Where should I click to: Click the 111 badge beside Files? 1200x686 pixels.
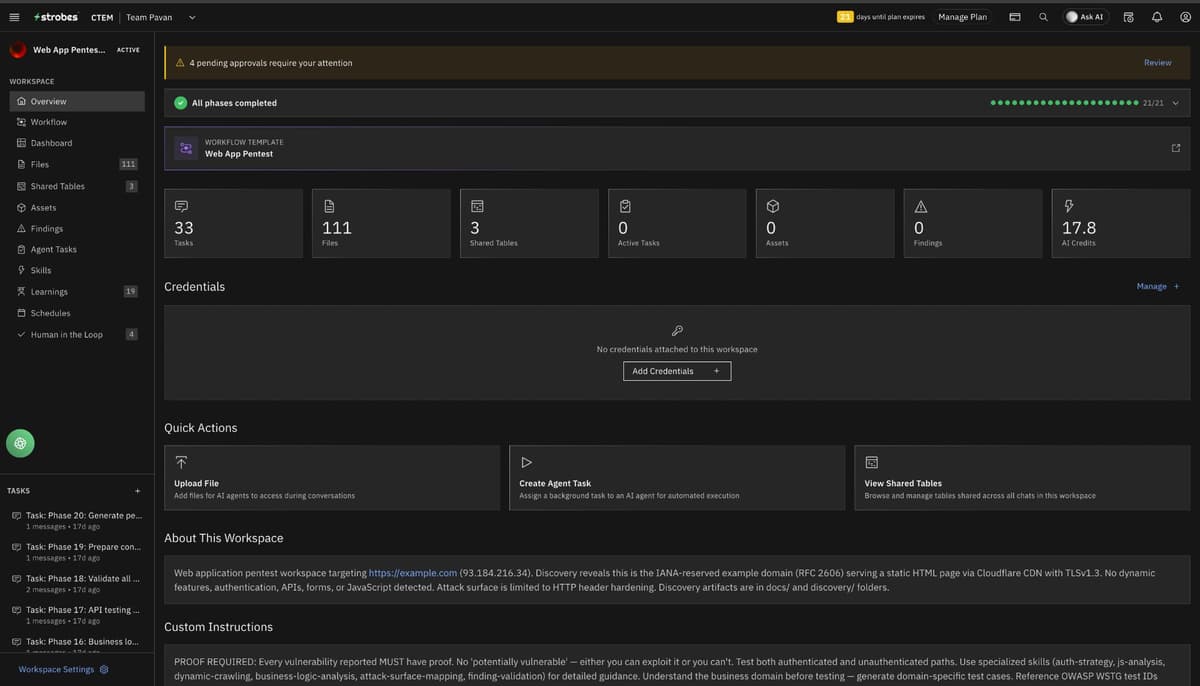tap(128, 164)
